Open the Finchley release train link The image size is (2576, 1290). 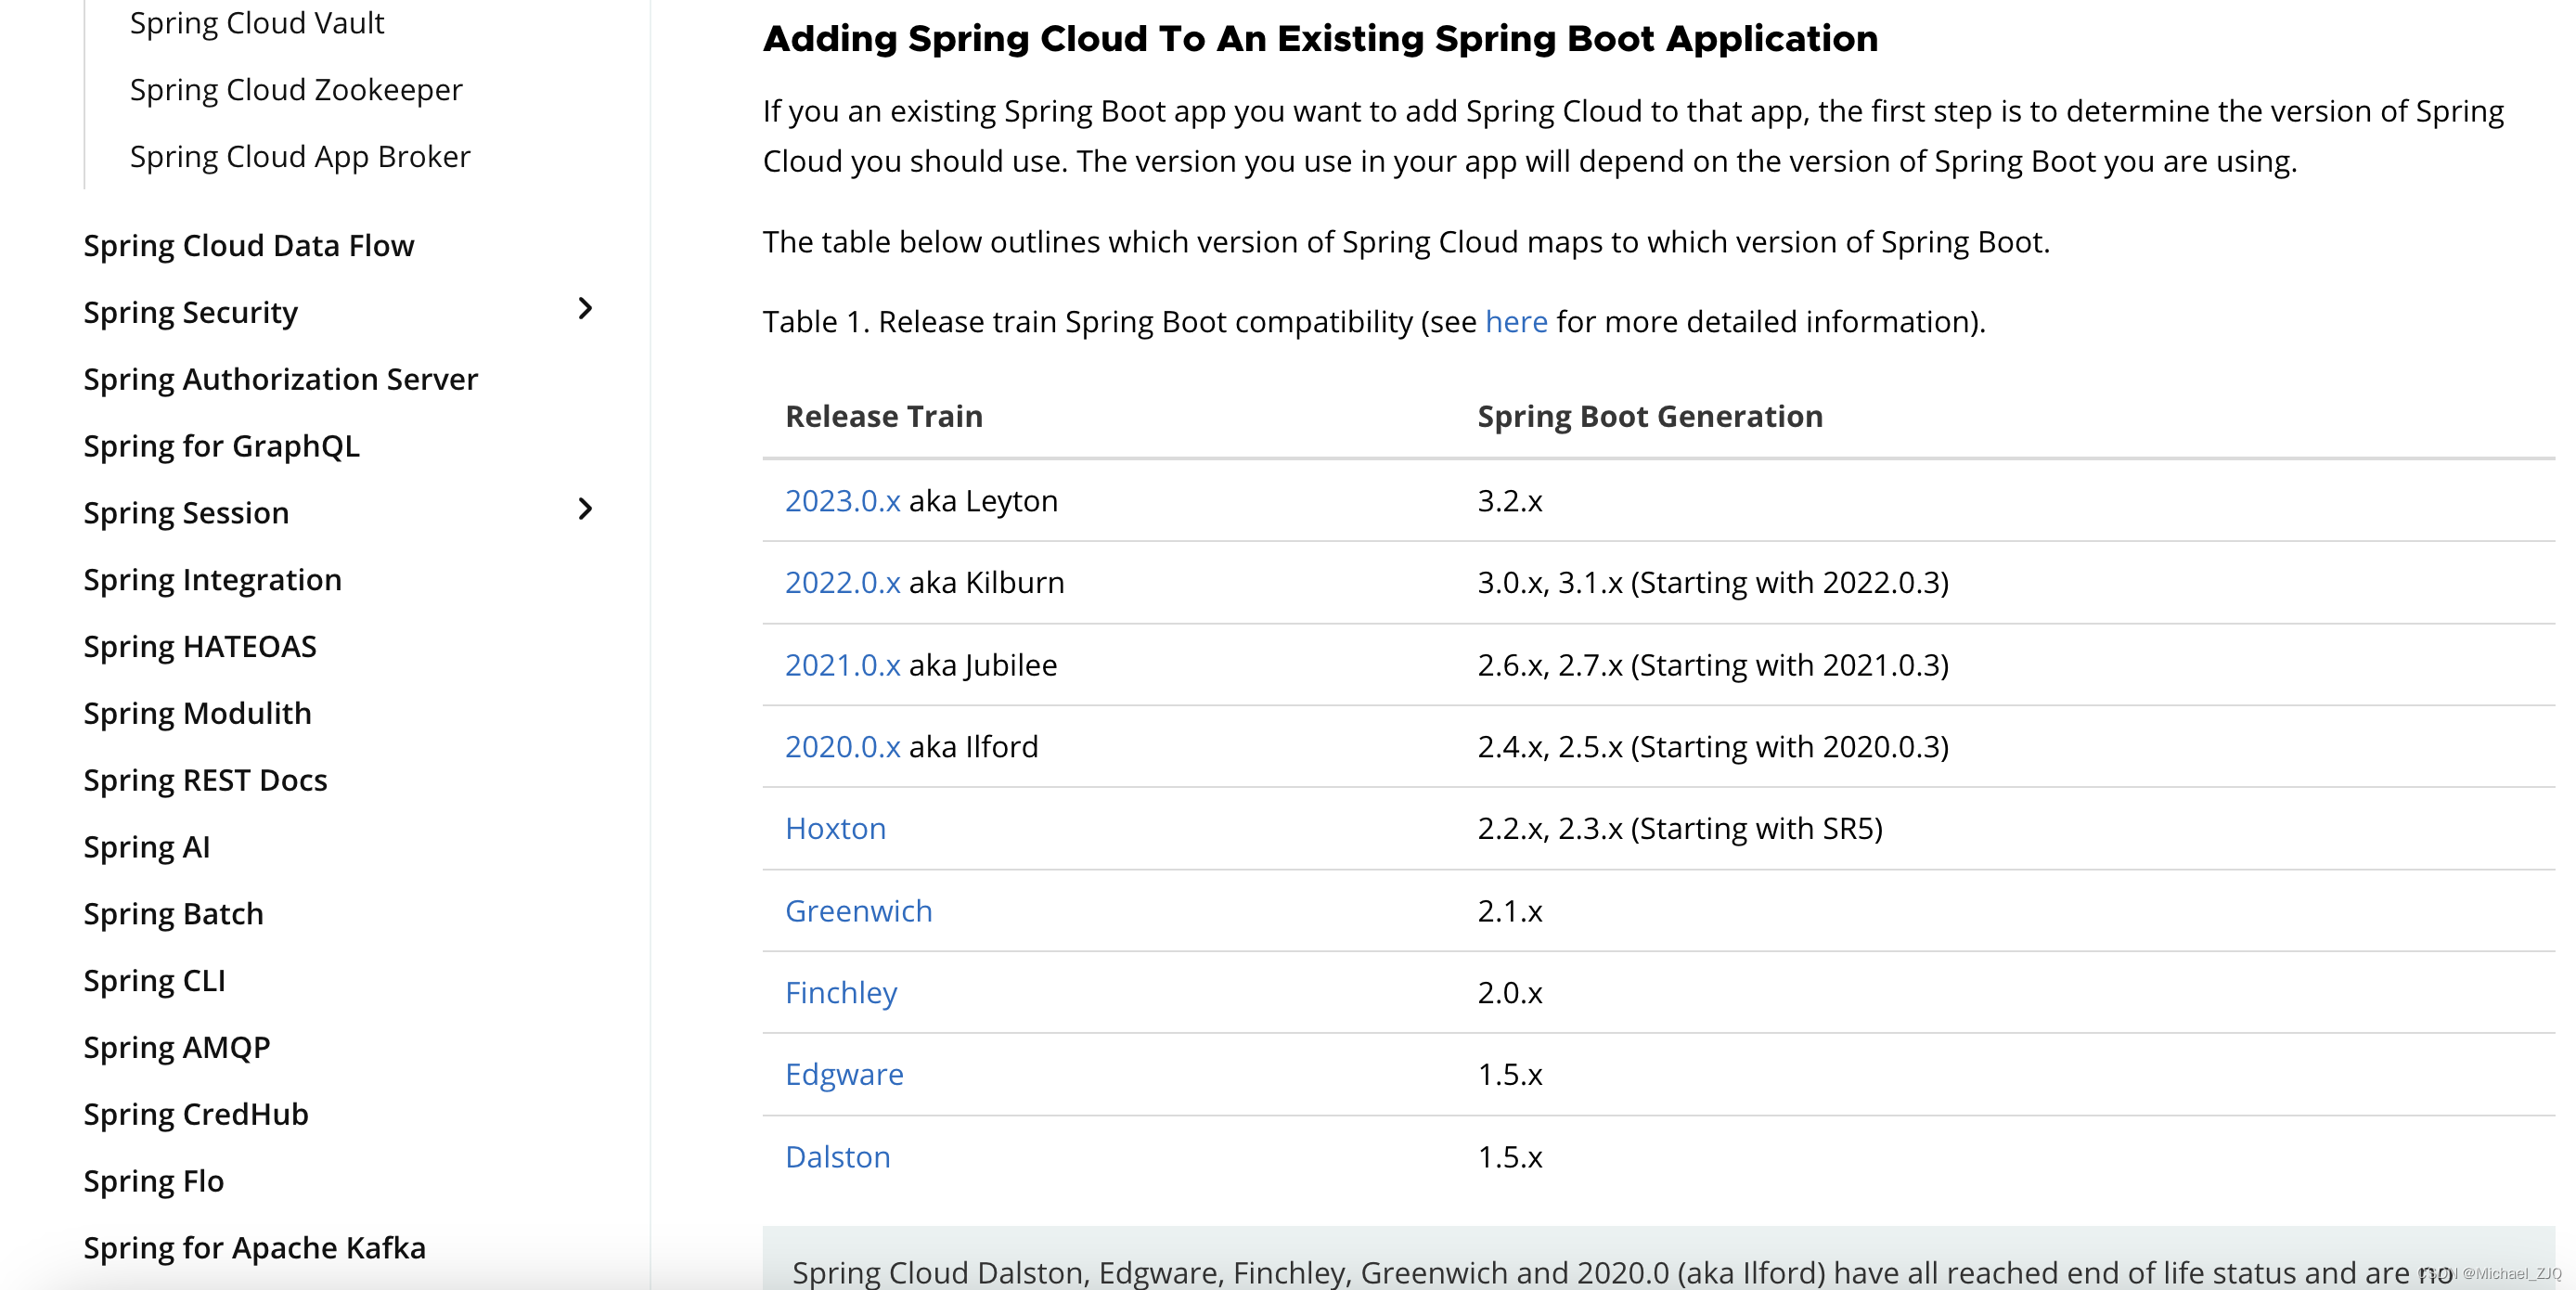841,993
